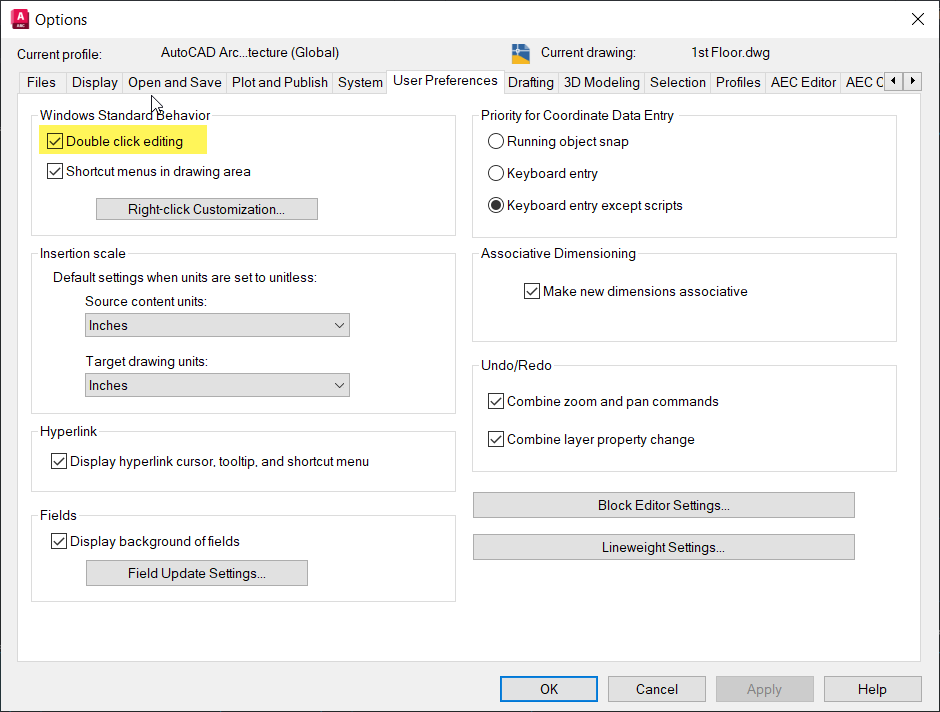
Task: Click the current drawing file icon
Action: (x=521, y=53)
